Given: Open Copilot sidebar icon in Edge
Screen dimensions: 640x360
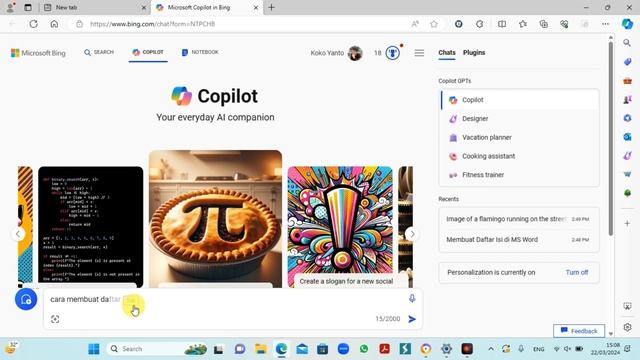Looking at the screenshot, I should [627, 24].
